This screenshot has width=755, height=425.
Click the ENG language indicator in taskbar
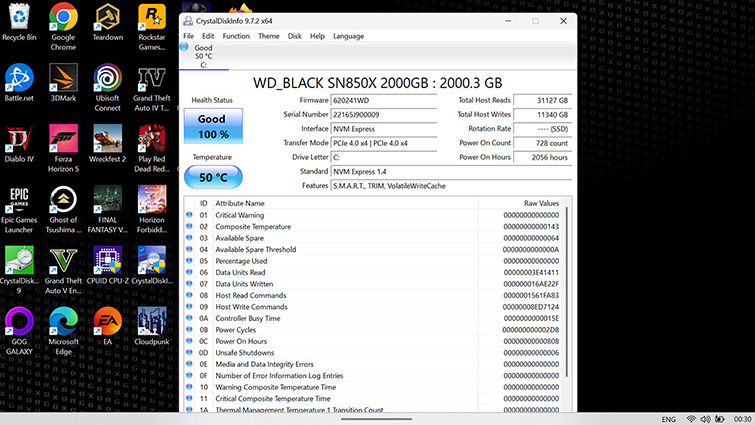tap(668, 419)
